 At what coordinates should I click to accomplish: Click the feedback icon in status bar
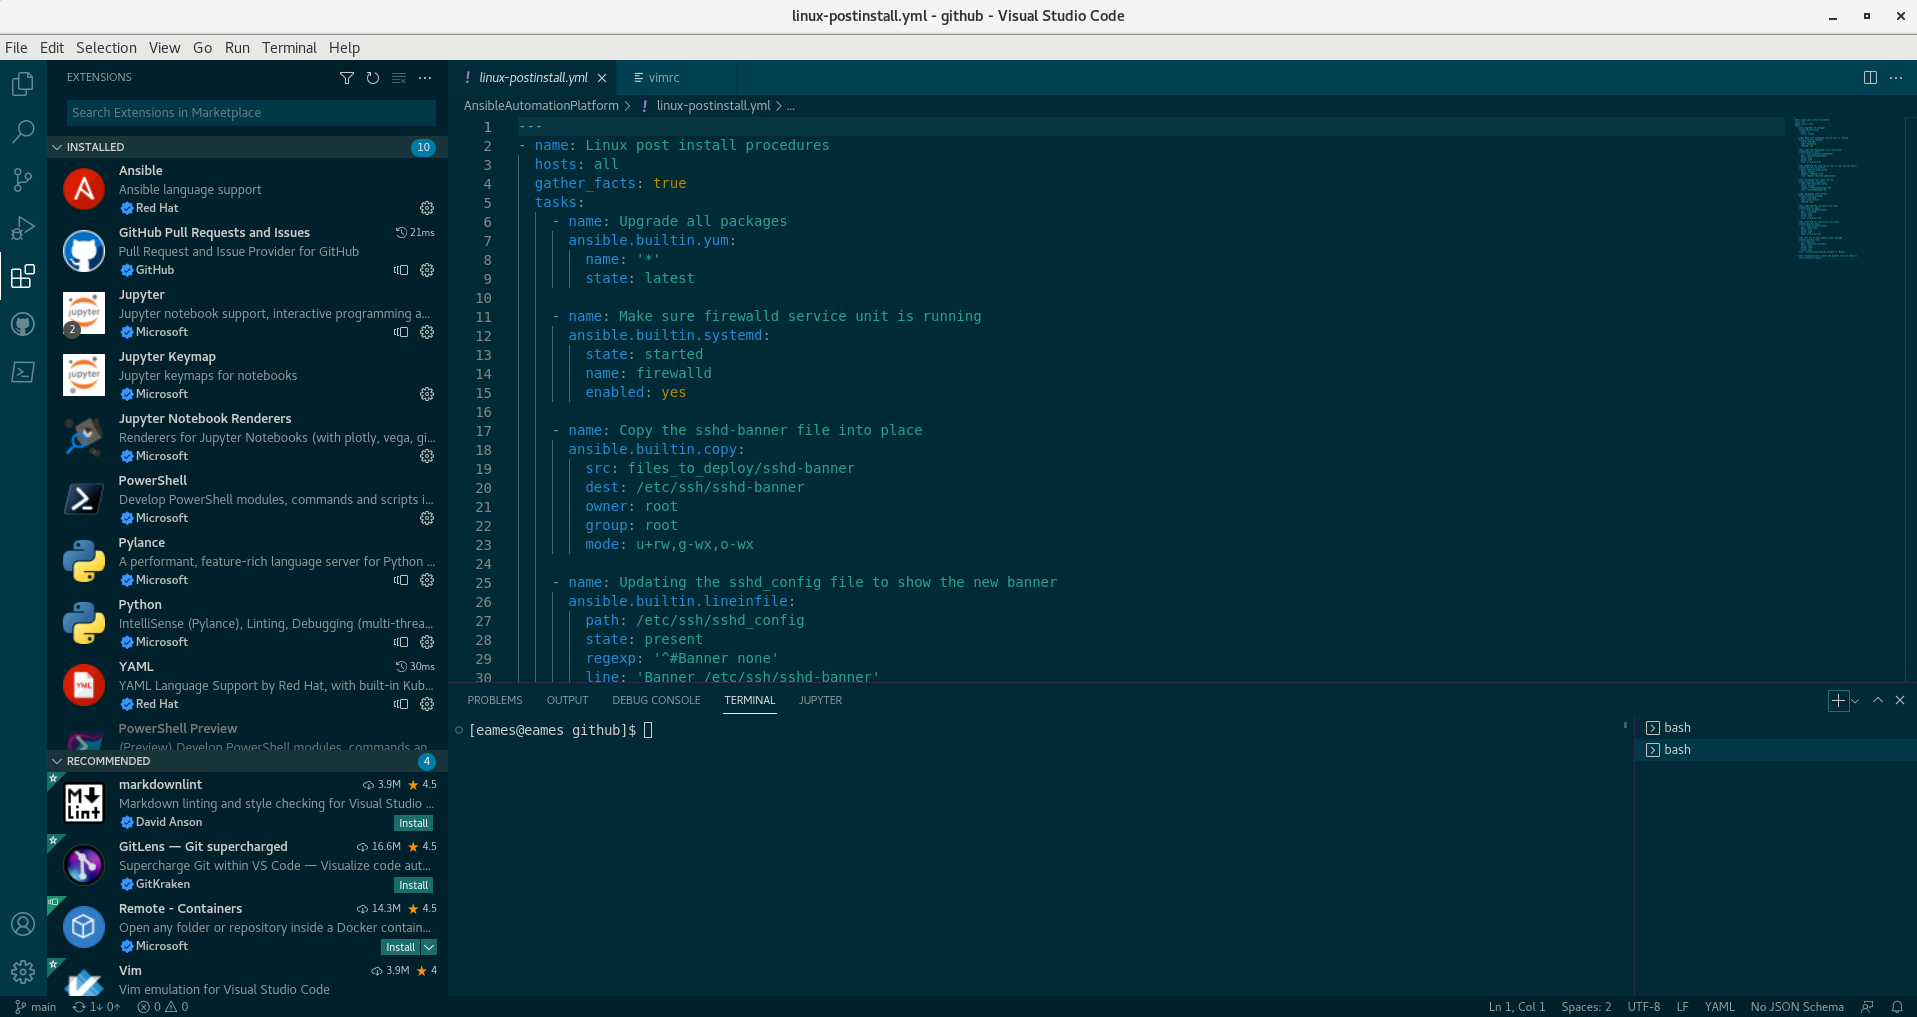tap(1867, 1007)
